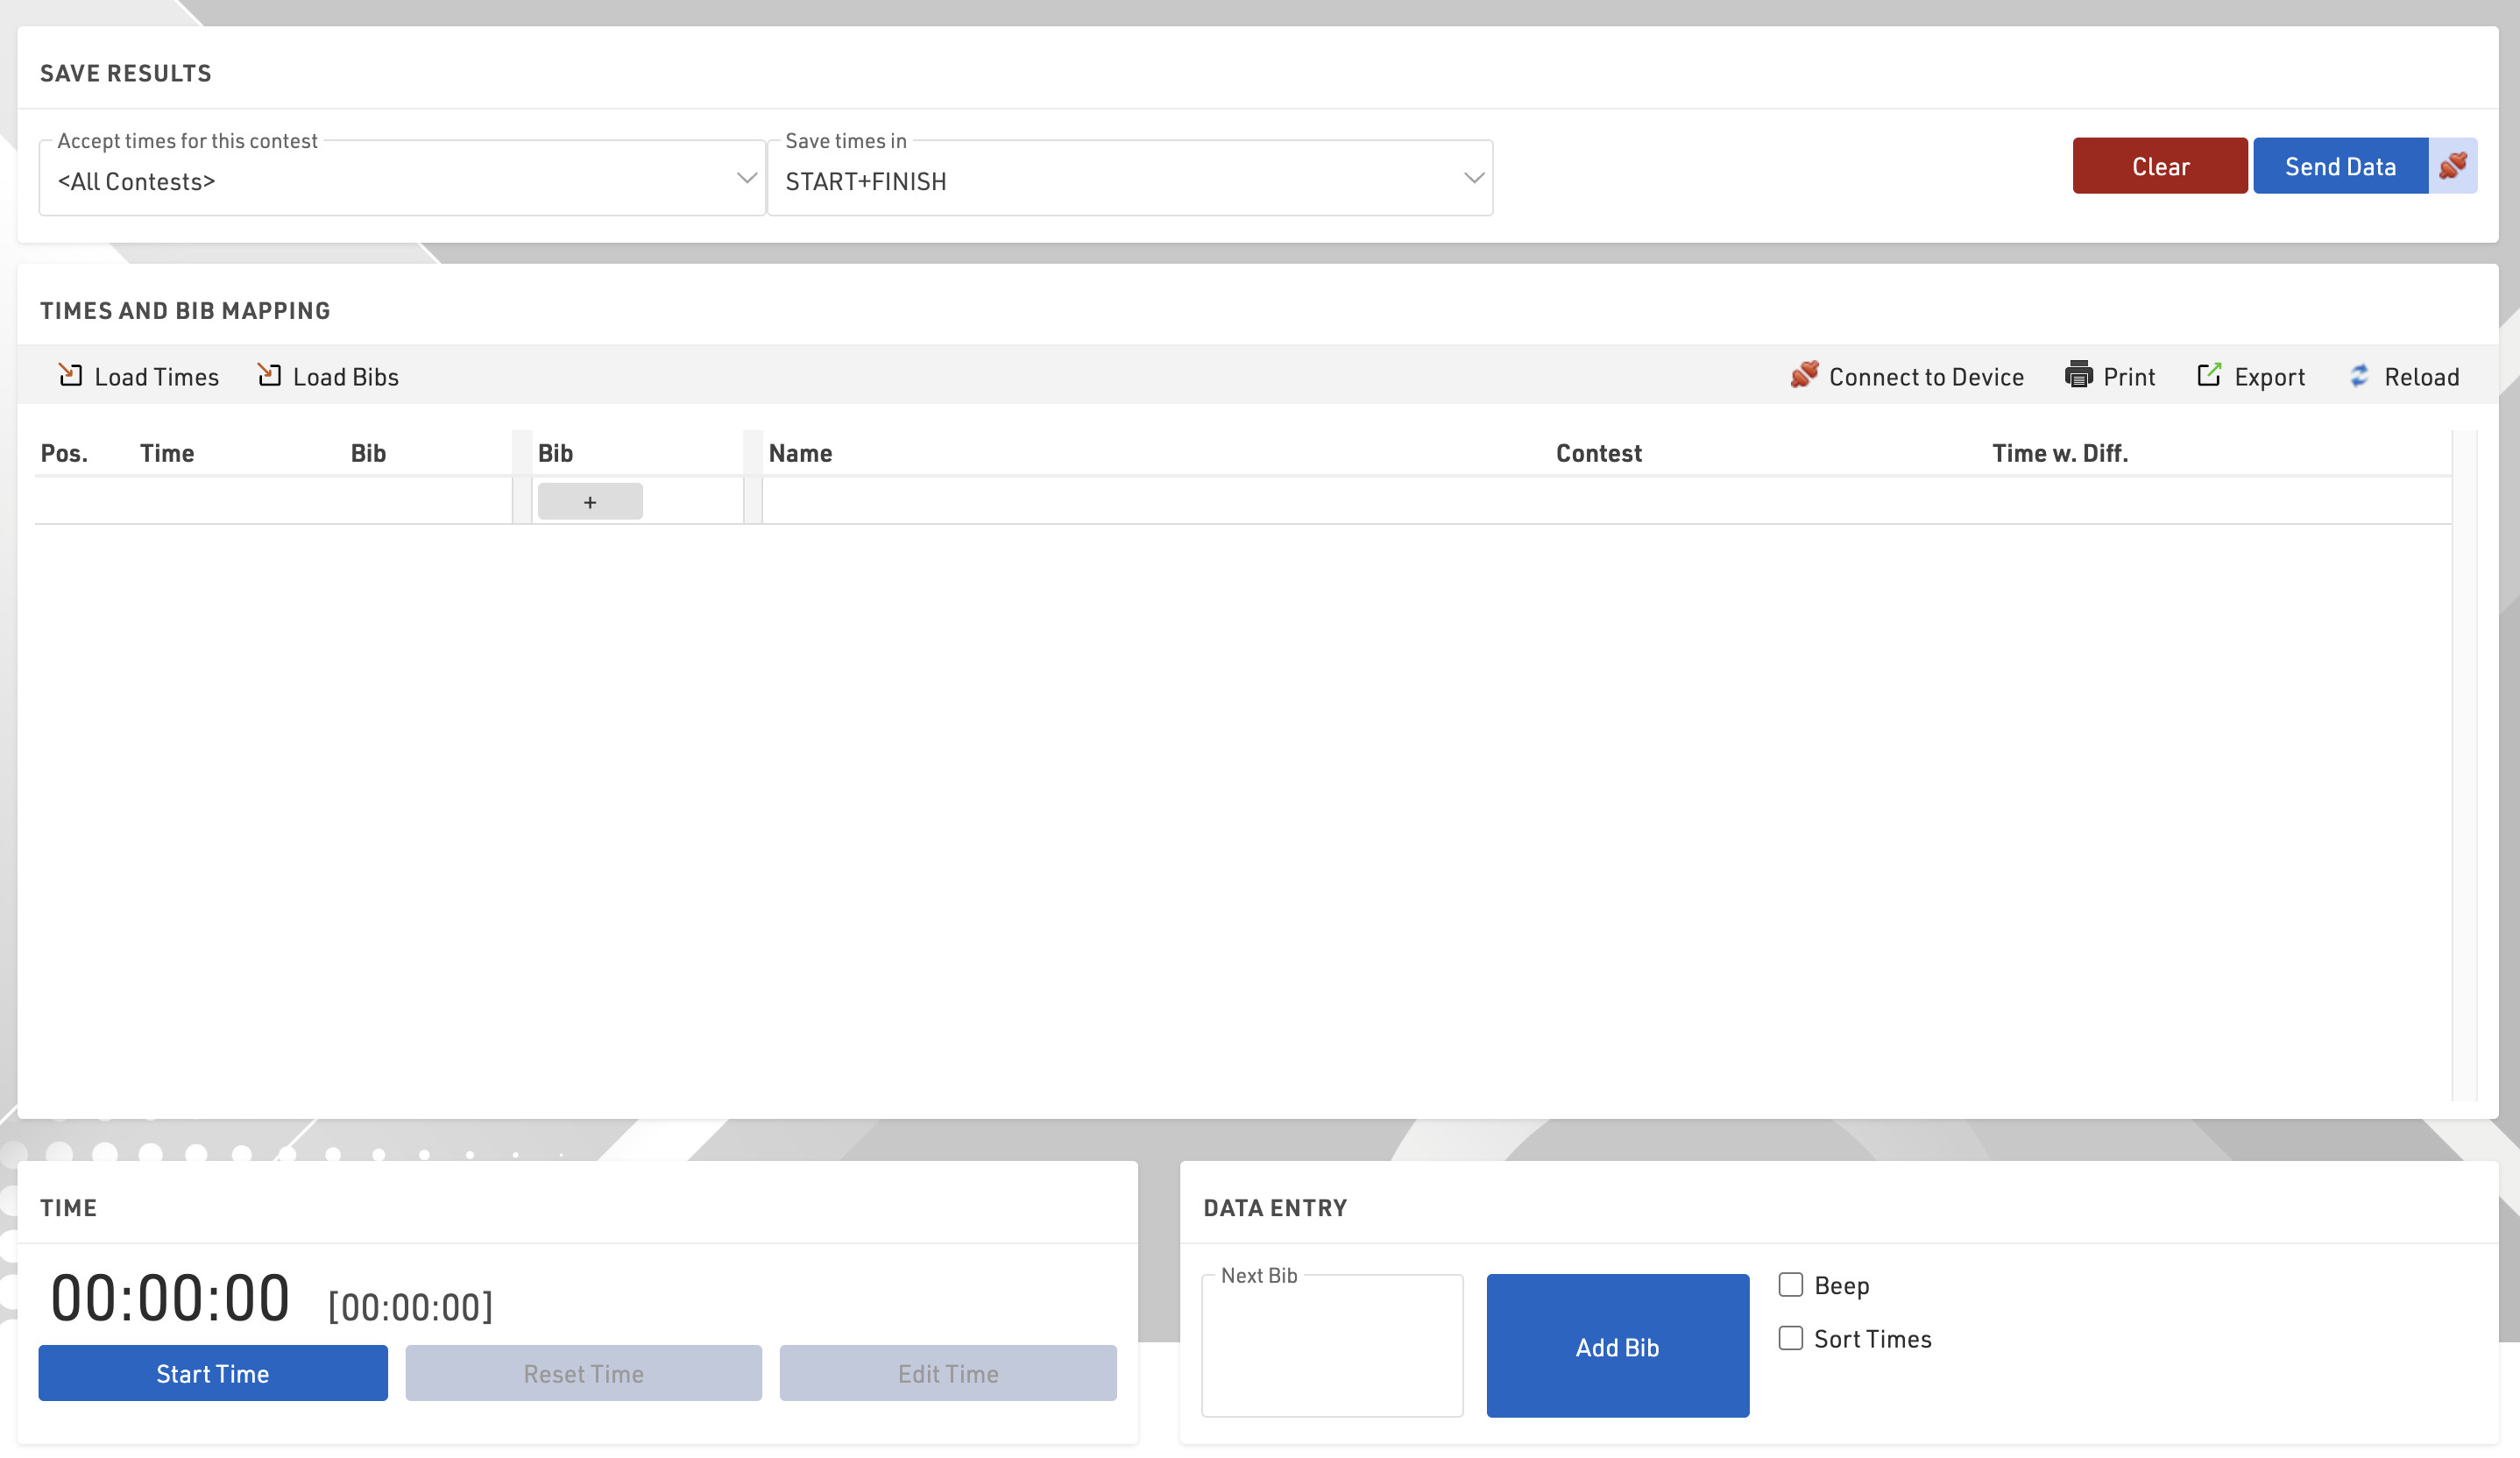The image size is (2520, 1458).
Task: Click the chevron arrow beside START+FINISH
Action: [x=1473, y=179]
